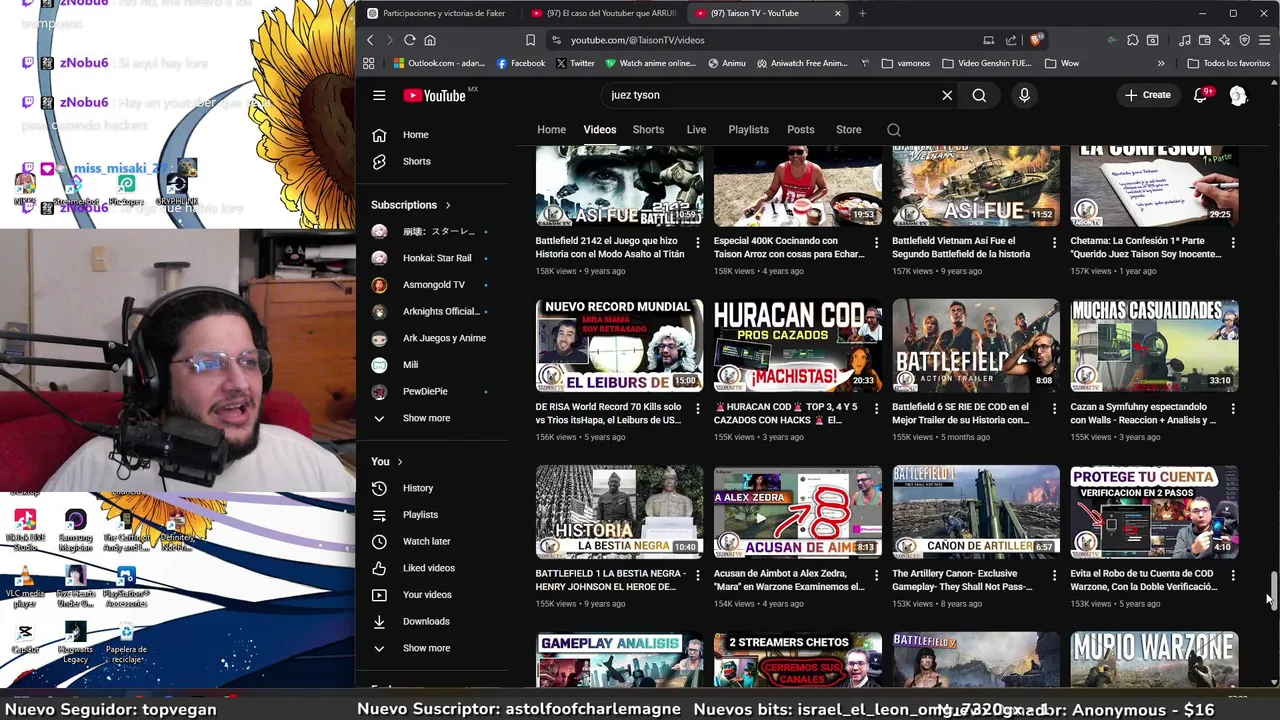The width and height of the screenshot is (1280, 720).
Task: Show more bookmarks with the double chevron
Action: point(1161,63)
